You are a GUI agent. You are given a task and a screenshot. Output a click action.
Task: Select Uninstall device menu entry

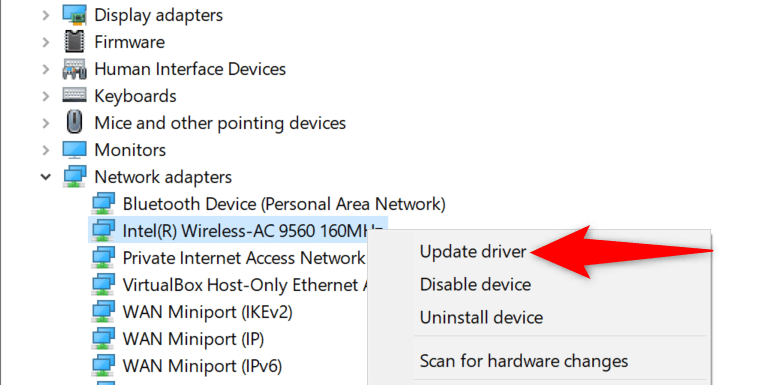pos(482,318)
